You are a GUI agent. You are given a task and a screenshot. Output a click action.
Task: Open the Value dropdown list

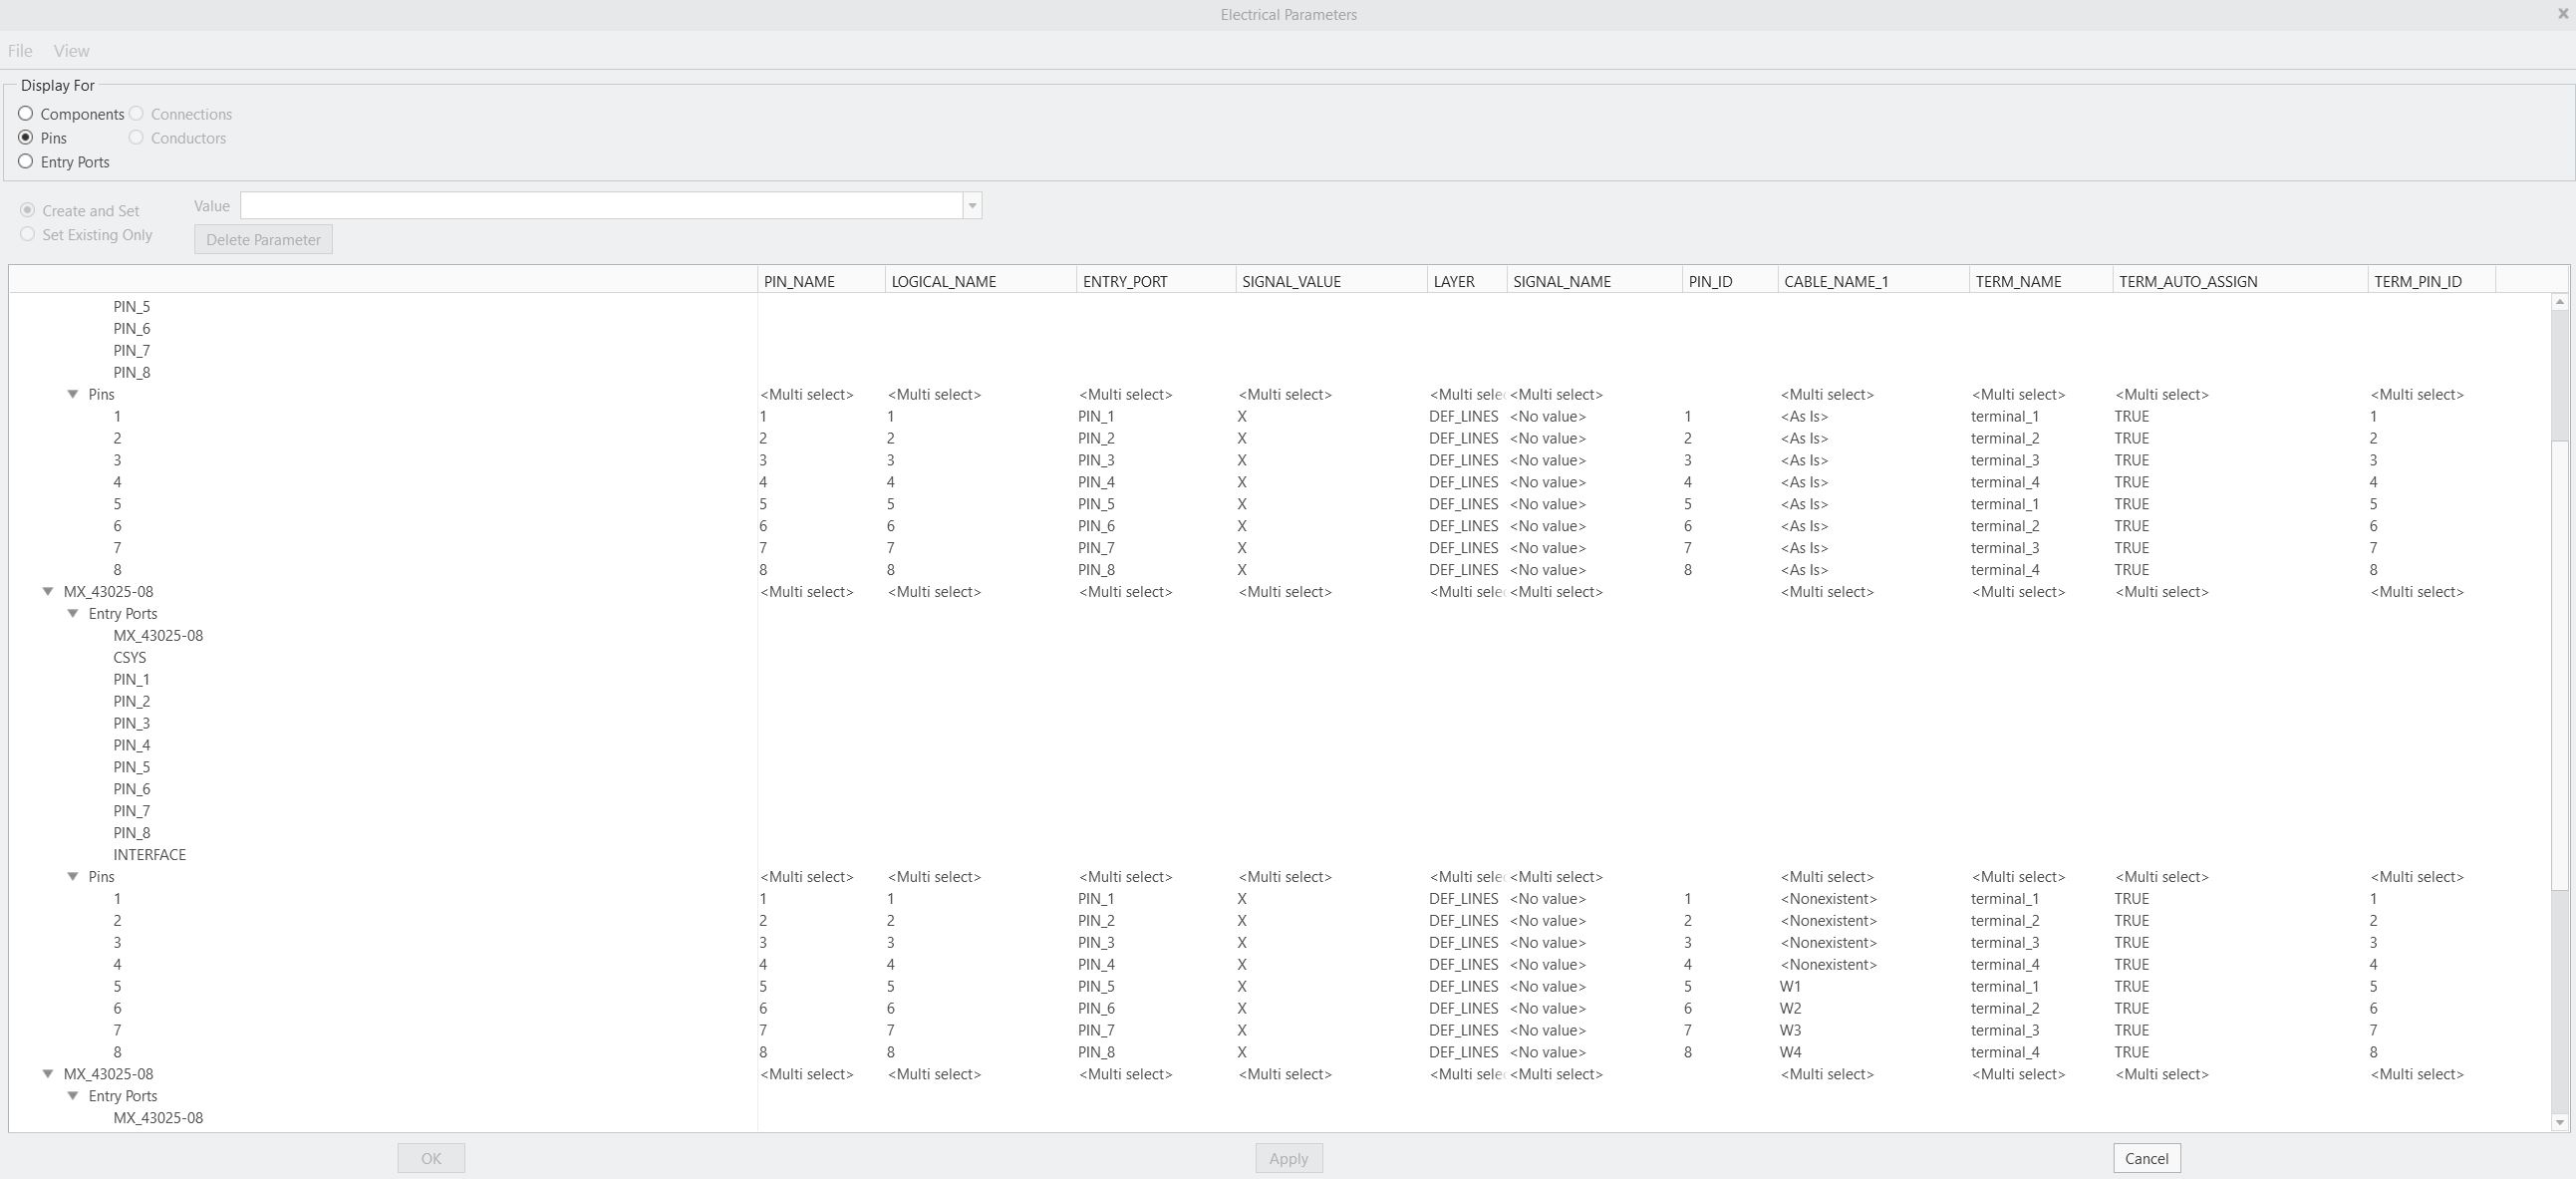point(971,205)
